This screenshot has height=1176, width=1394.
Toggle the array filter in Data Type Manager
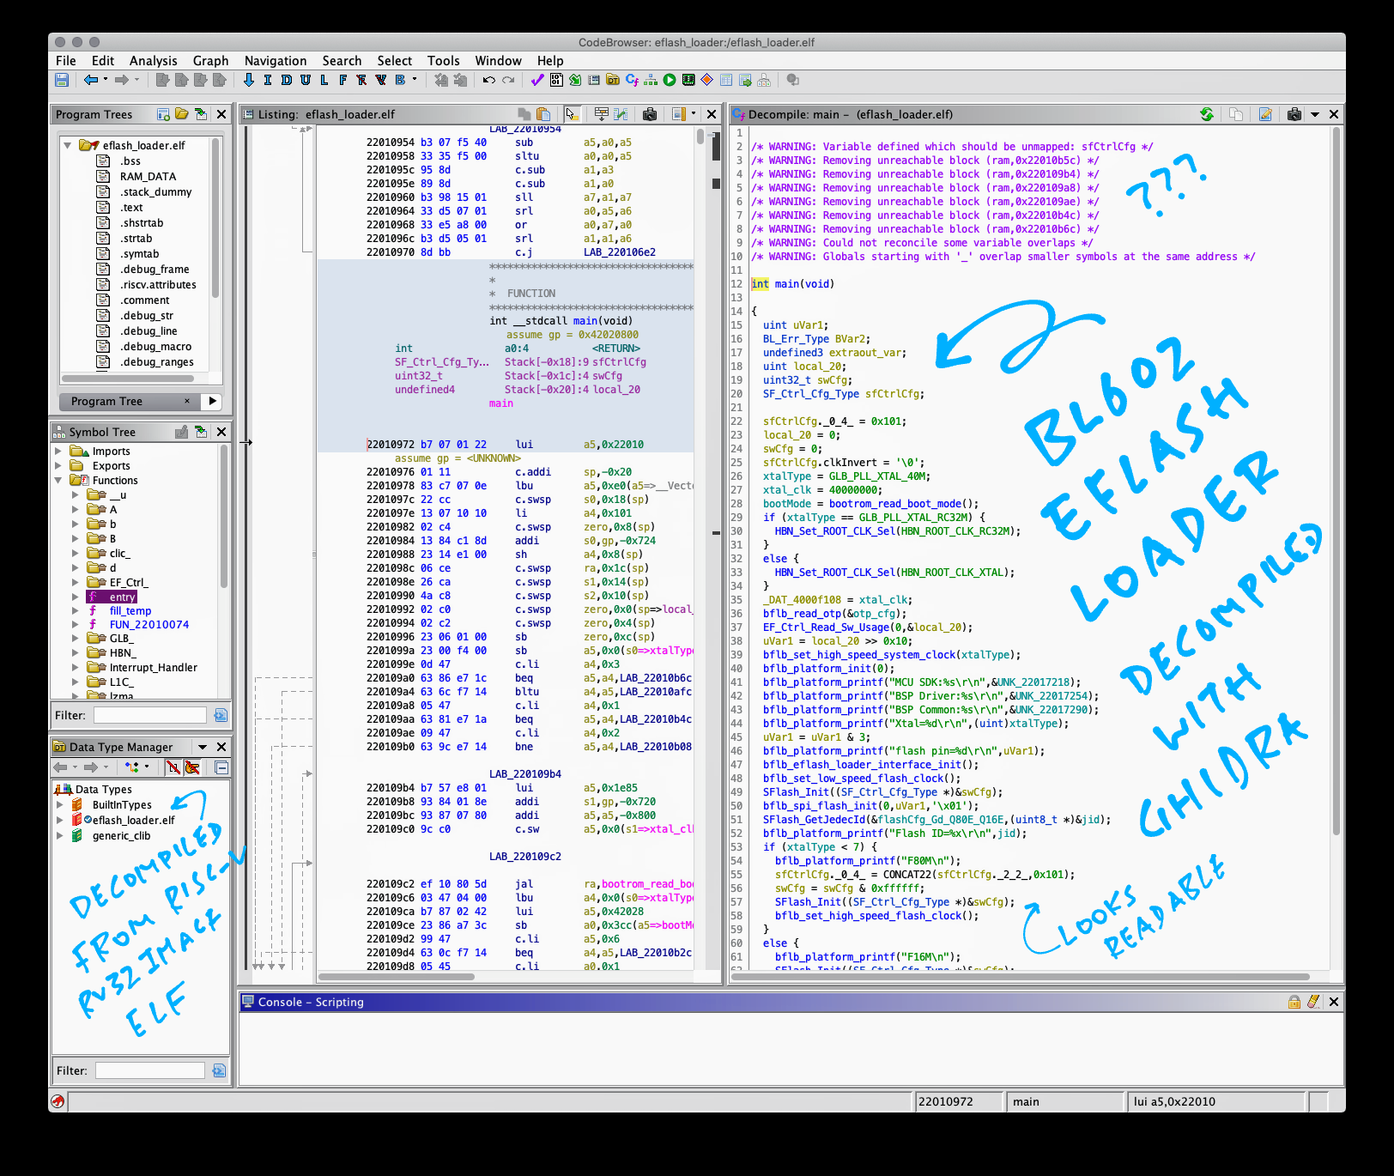(x=173, y=768)
